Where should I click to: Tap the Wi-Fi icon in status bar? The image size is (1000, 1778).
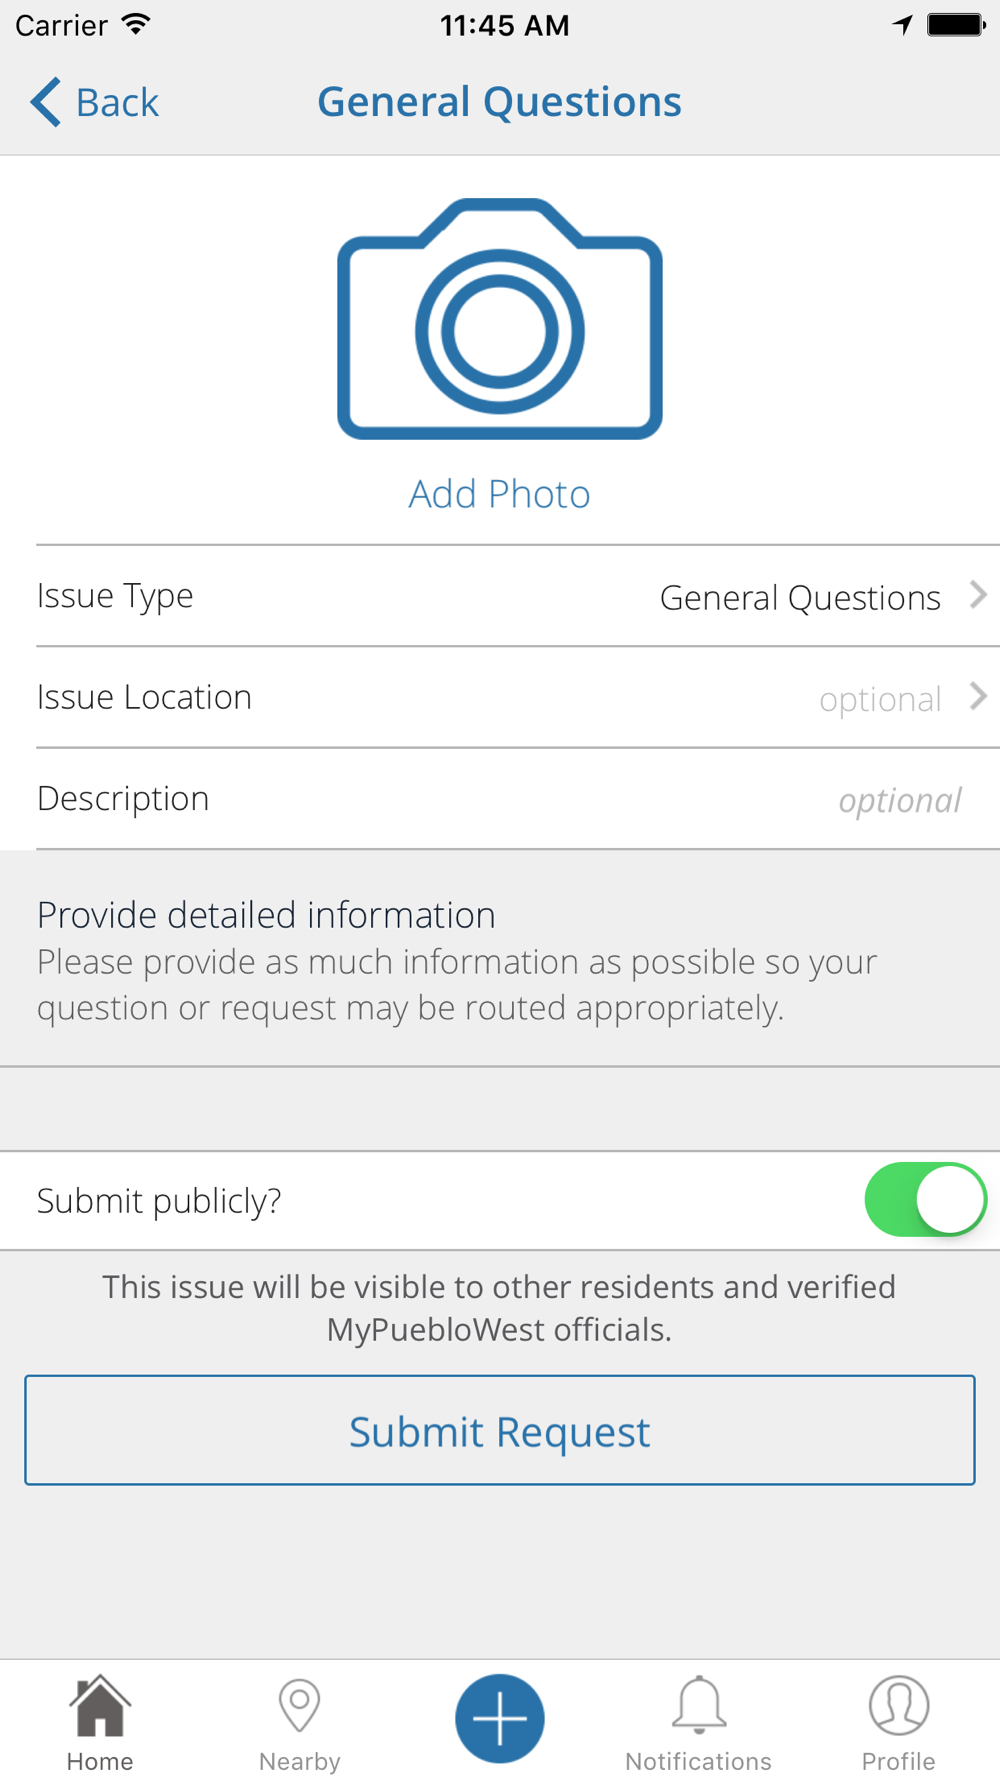136,24
